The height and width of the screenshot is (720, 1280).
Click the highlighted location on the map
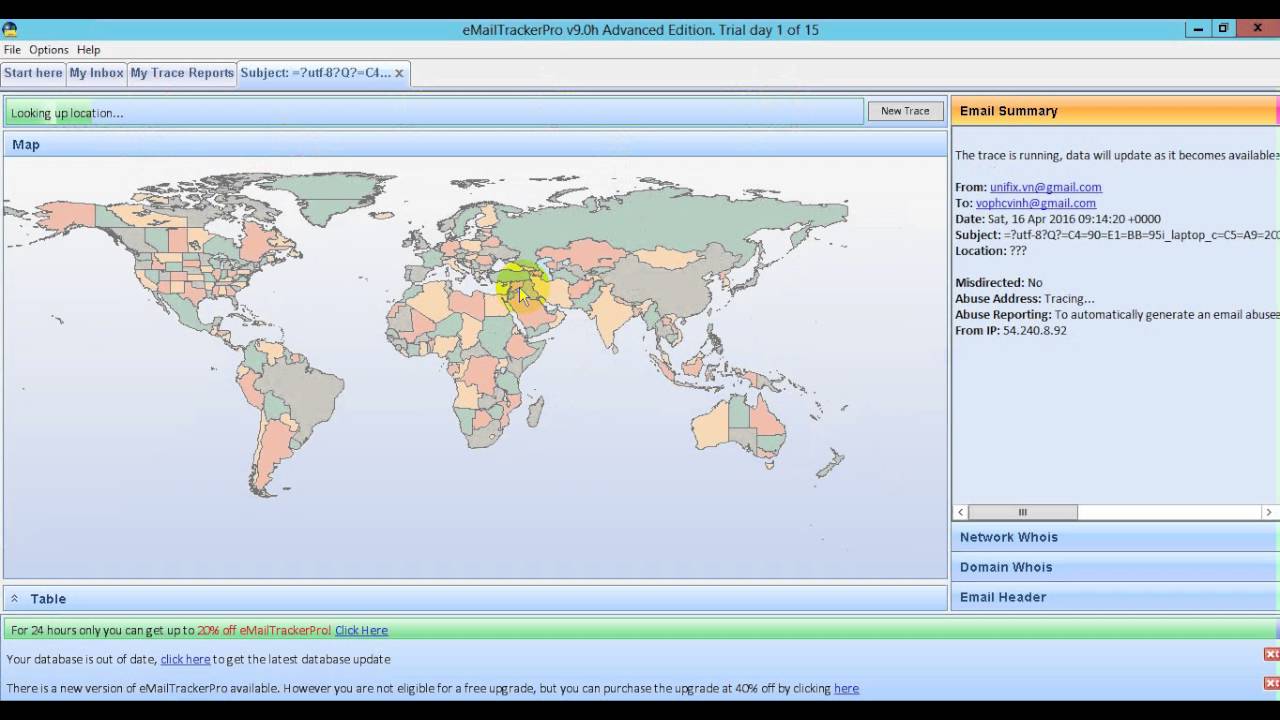pyautogui.click(x=521, y=287)
